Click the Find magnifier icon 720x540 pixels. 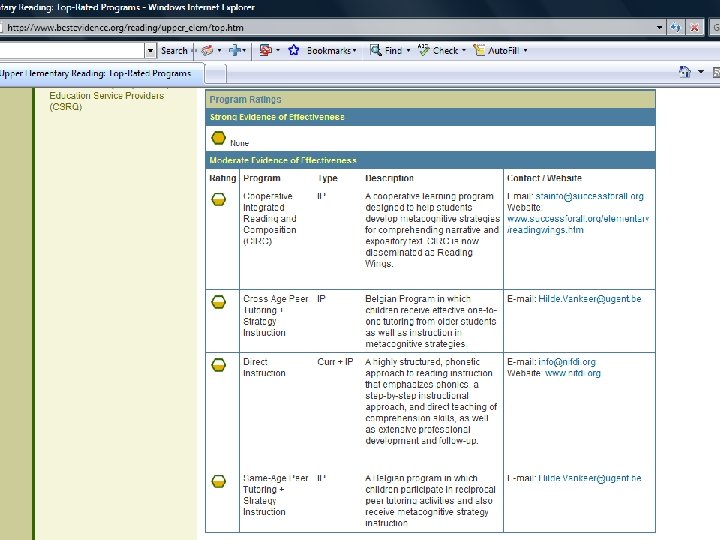click(x=376, y=50)
